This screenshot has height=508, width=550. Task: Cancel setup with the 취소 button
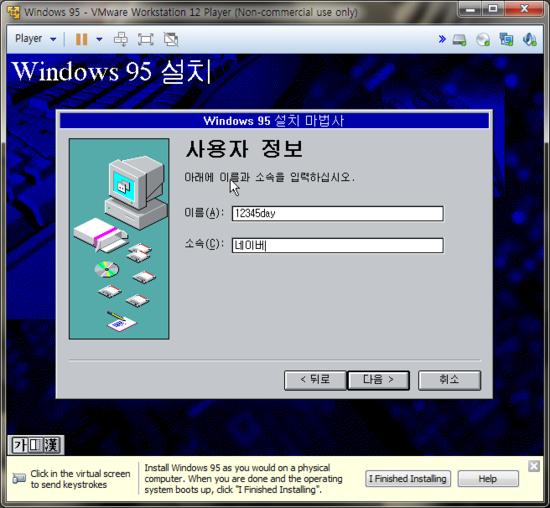[x=449, y=380]
